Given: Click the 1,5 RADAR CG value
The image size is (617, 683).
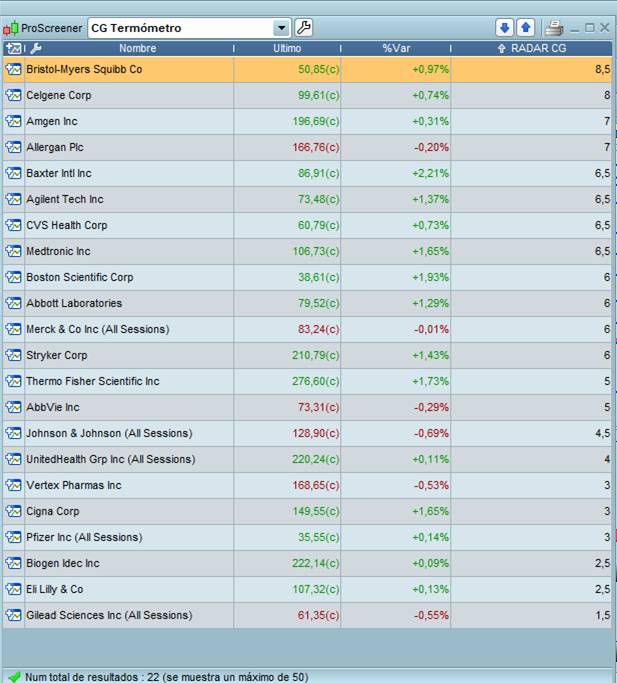Looking at the screenshot, I should pos(603,615).
